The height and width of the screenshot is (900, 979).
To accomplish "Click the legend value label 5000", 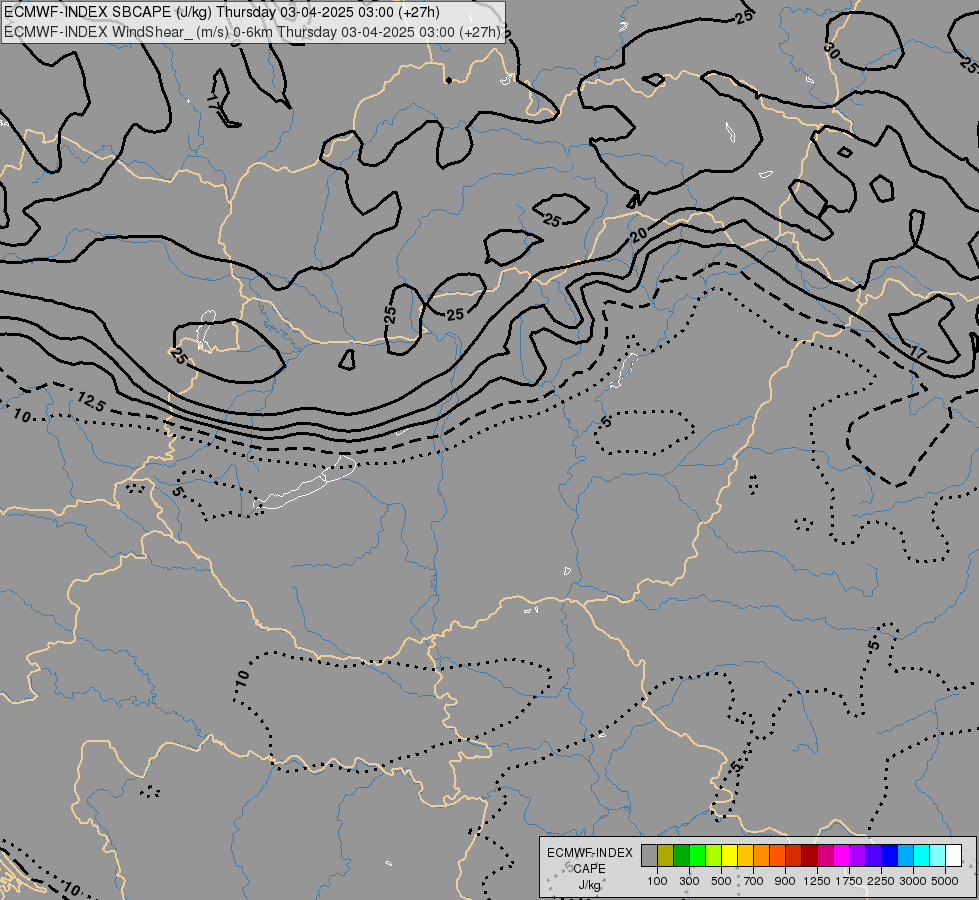I will (x=945, y=881).
